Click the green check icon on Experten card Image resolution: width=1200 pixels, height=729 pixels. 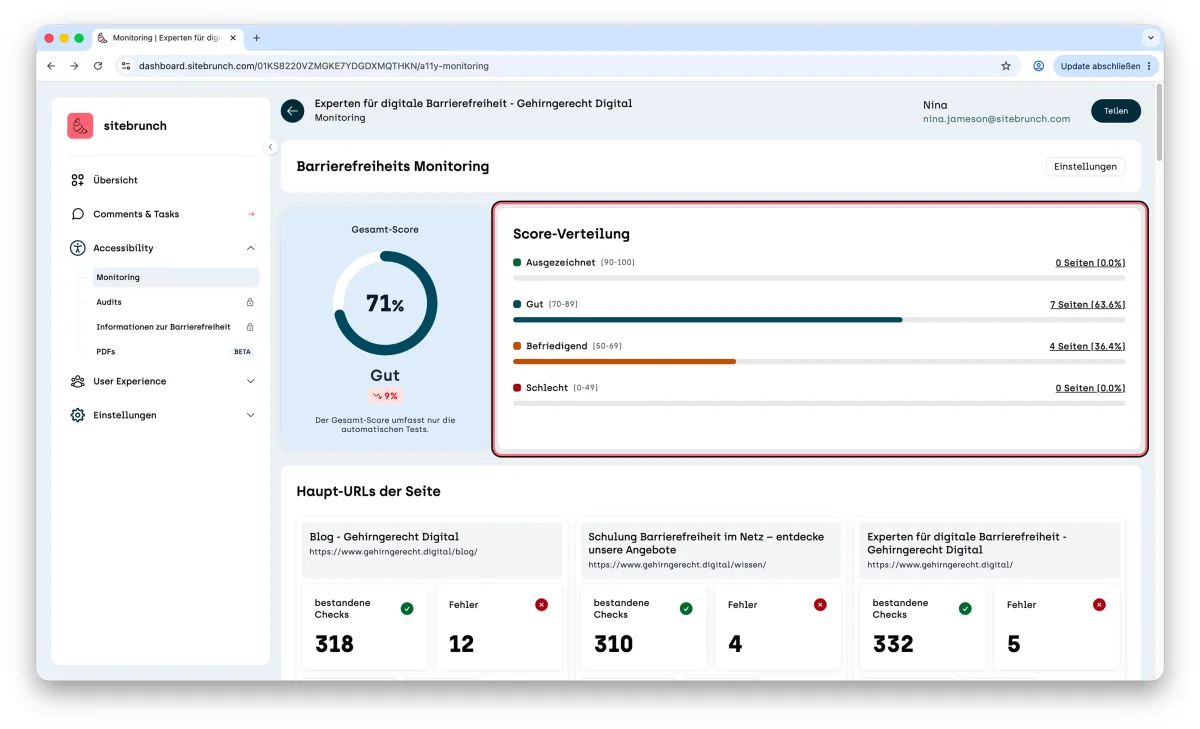(965, 608)
